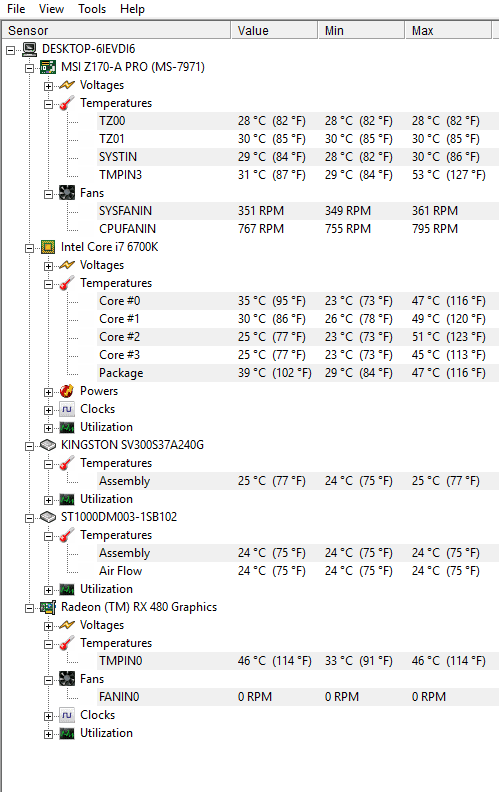Expand Utilization under KINGSTON SV300S37A240G
Image resolution: width=499 pixels, height=792 pixels.
pos(48,500)
